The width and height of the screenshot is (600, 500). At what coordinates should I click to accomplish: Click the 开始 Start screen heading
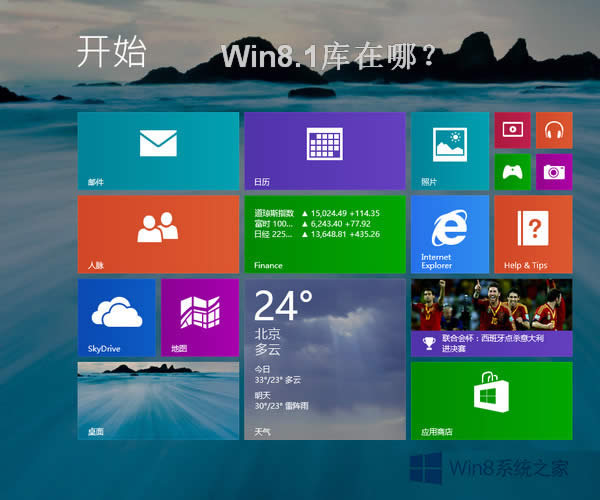point(111,52)
